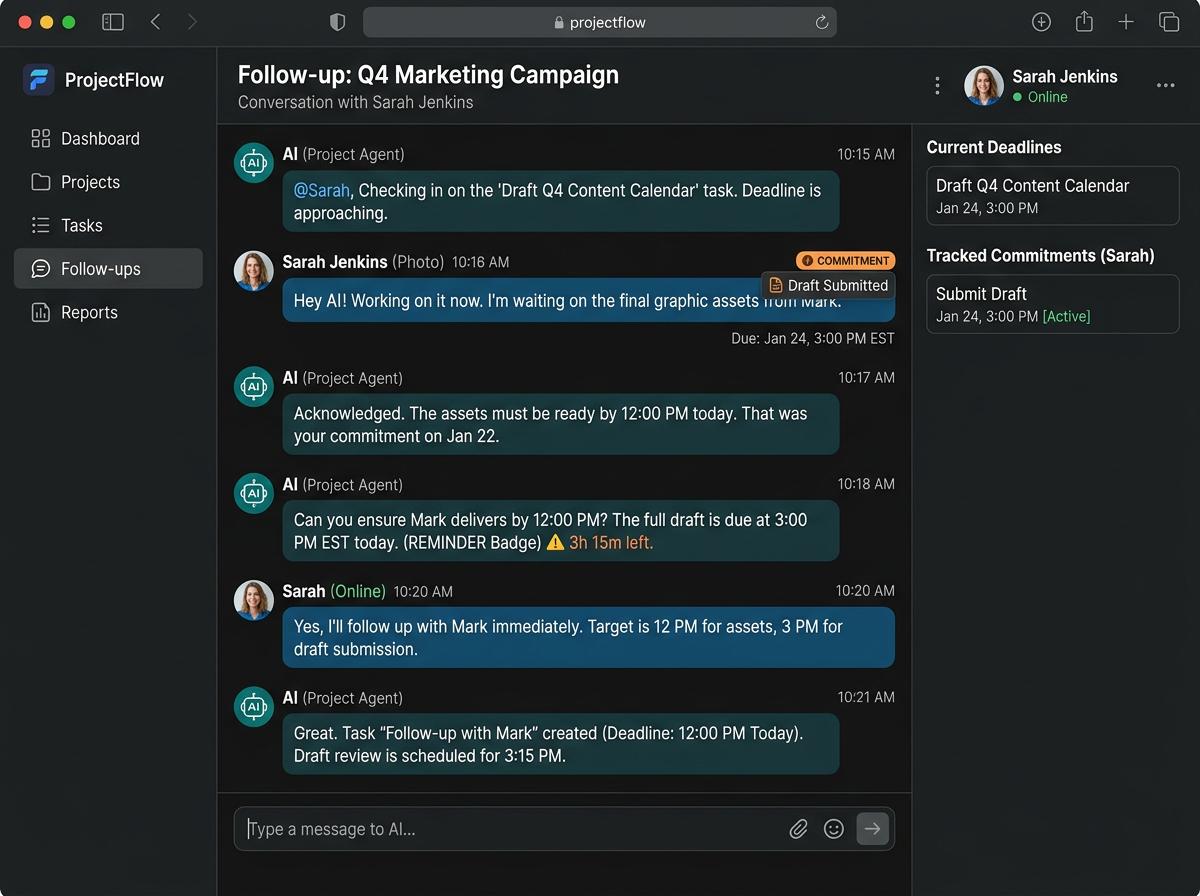Open Safari's privacy report shield
Viewport: 1200px width, 896px height.
click(337, 21)
